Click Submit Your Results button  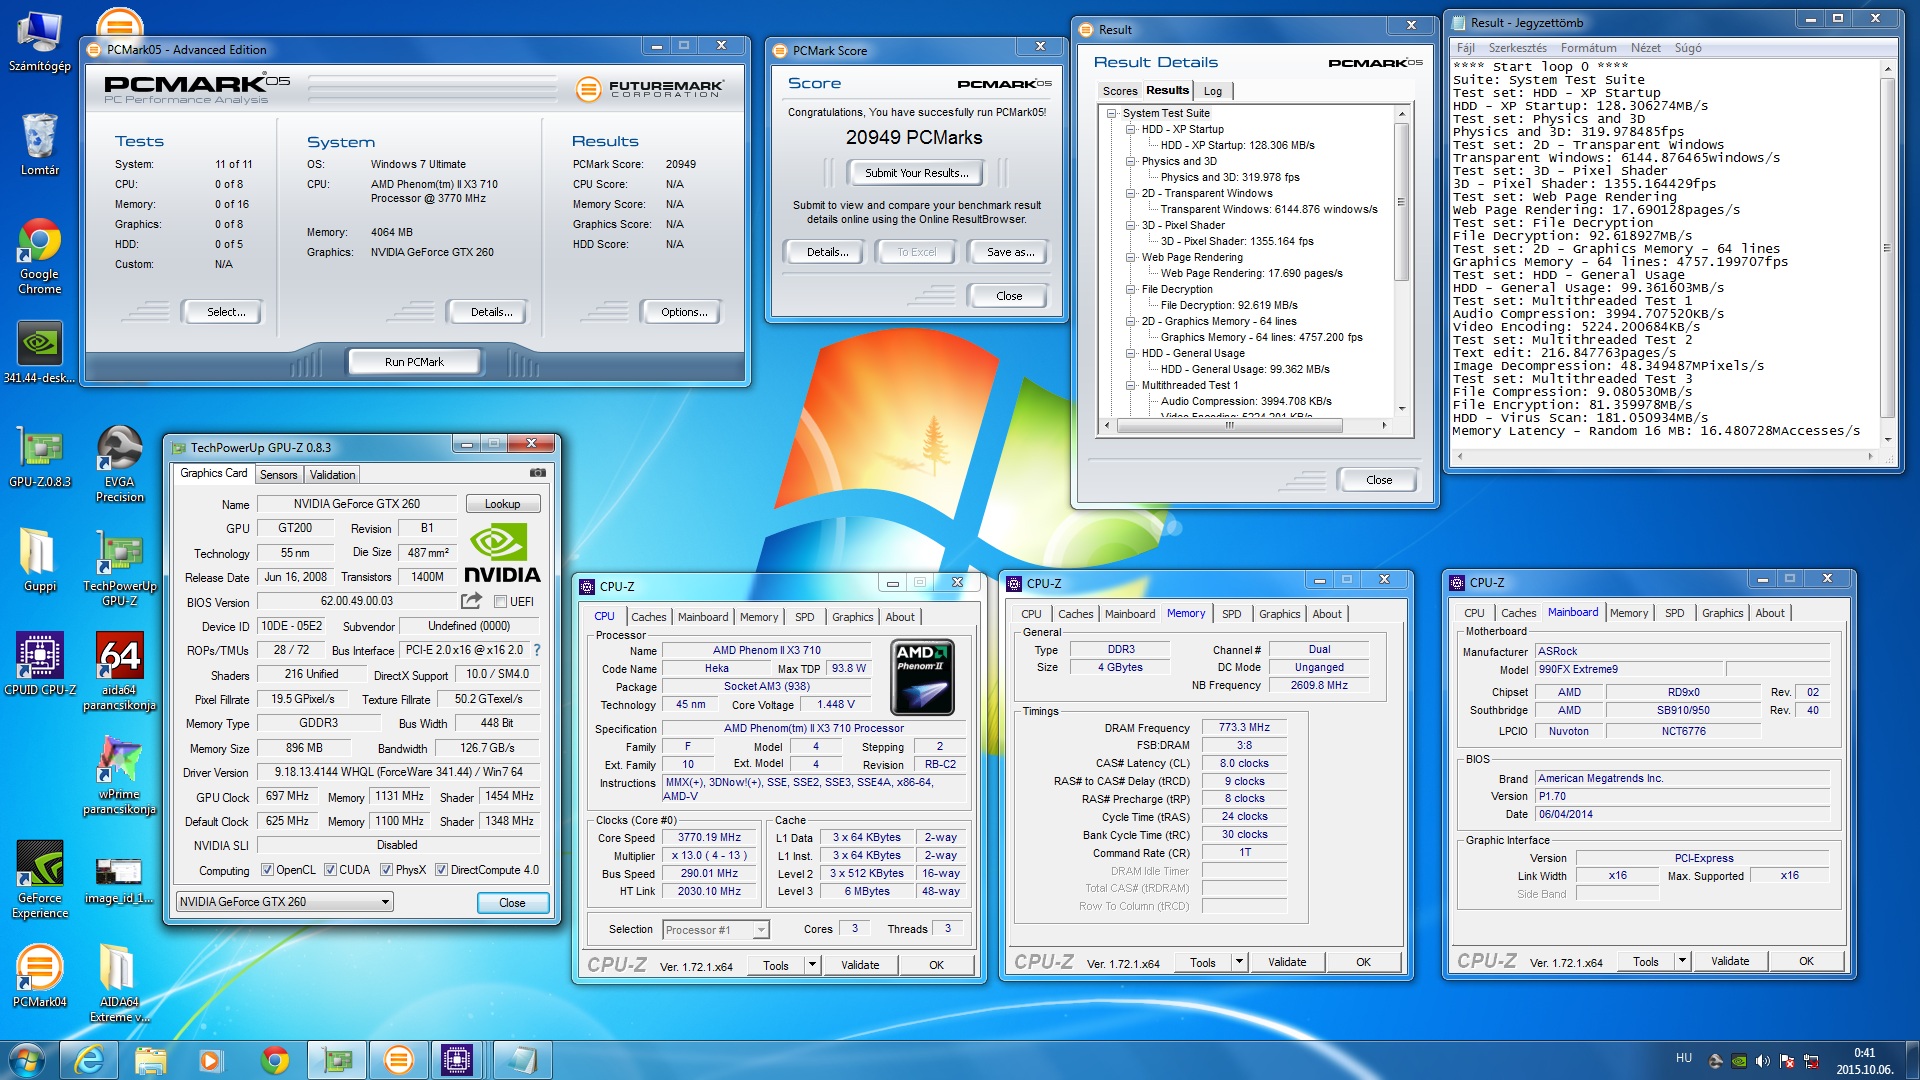point(917,173)
